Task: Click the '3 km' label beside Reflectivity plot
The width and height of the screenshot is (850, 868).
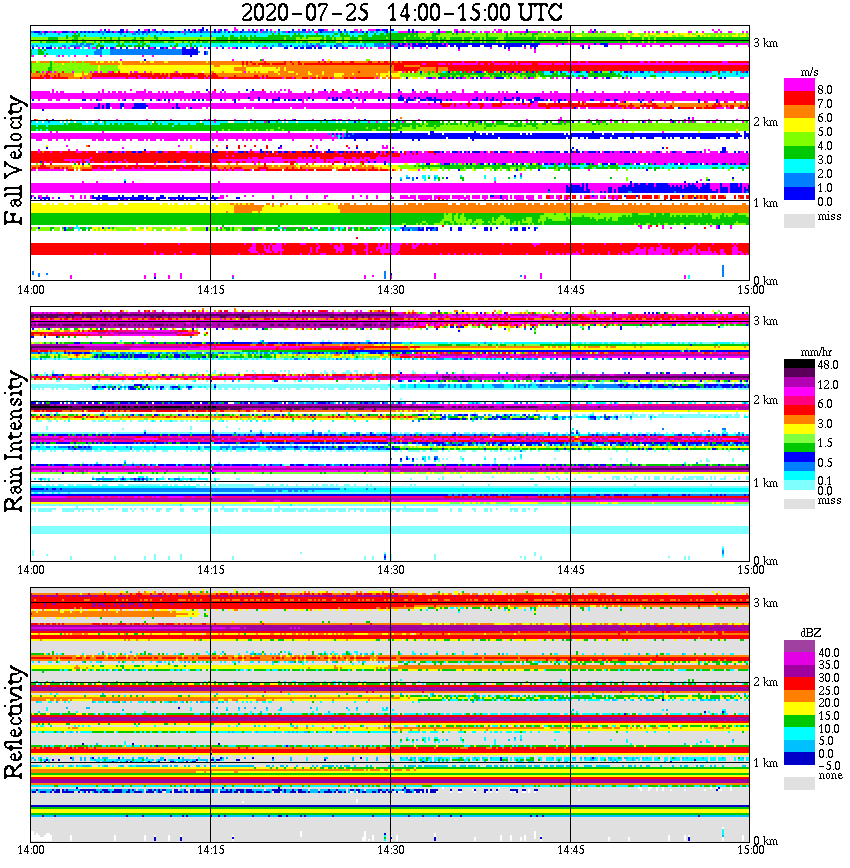Action: coord(766,603)
